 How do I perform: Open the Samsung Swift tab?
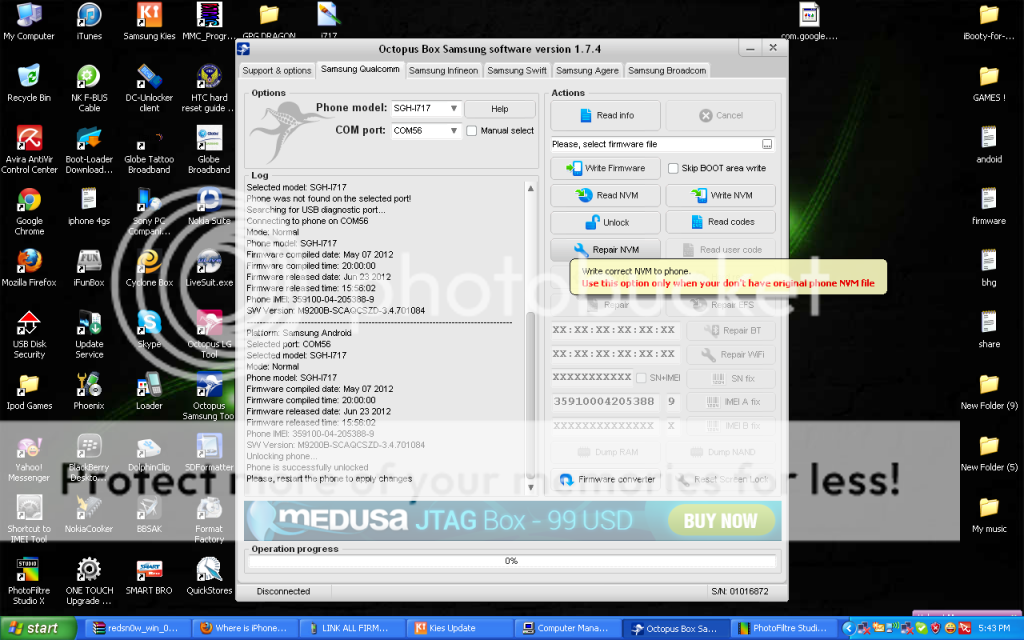pos(517,71)
